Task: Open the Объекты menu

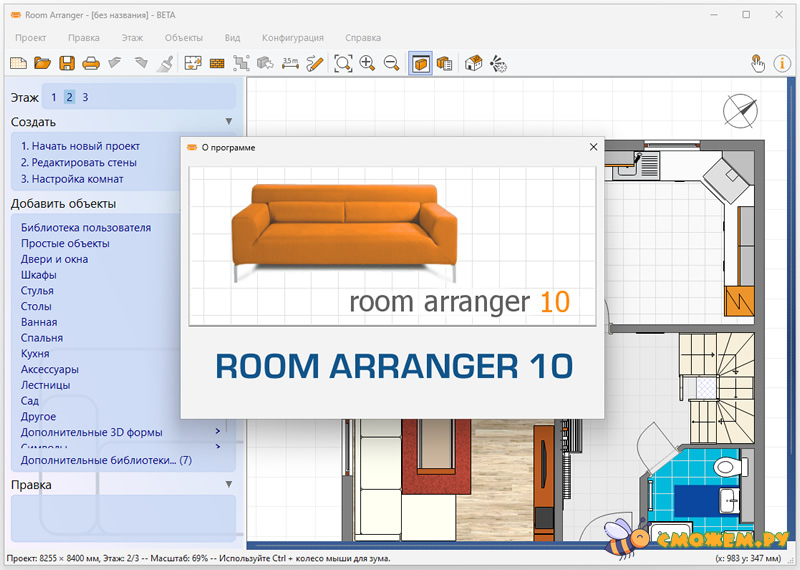Action: click(184, 38)
